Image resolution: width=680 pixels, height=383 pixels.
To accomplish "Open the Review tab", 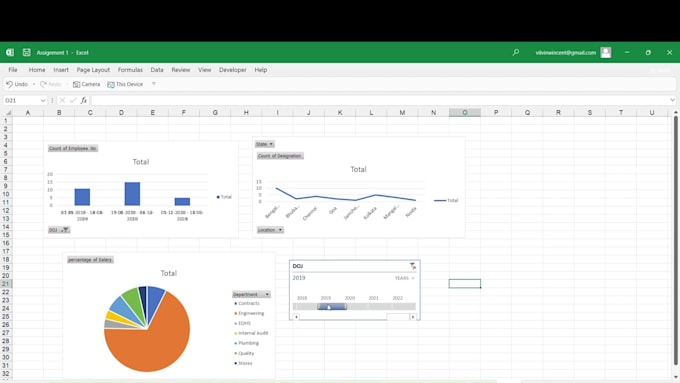I will coord(180,70).
